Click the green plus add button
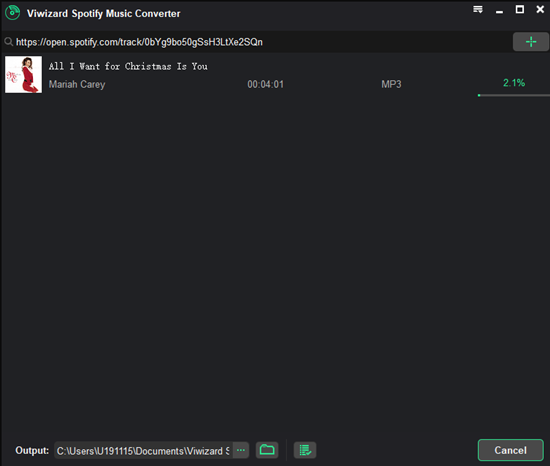Viewport: 550px width, 466px height. [x=531, y=42]
